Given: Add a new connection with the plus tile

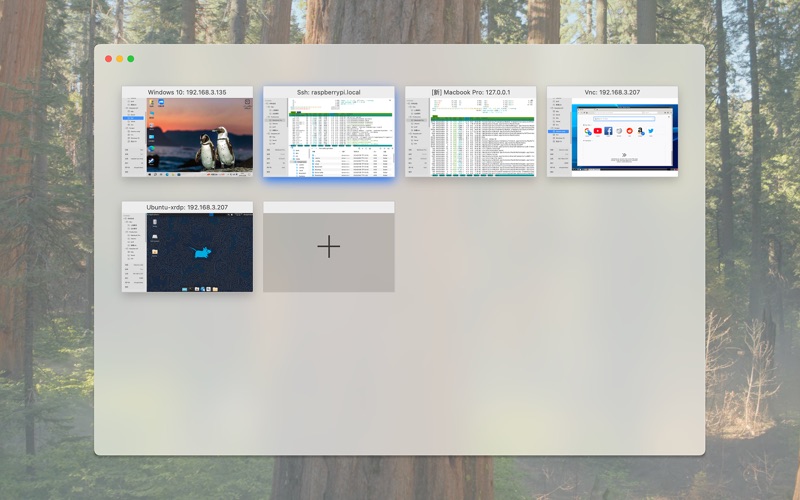Looking at the screenshot, I should pyautogui.click(x=329, y=247).
